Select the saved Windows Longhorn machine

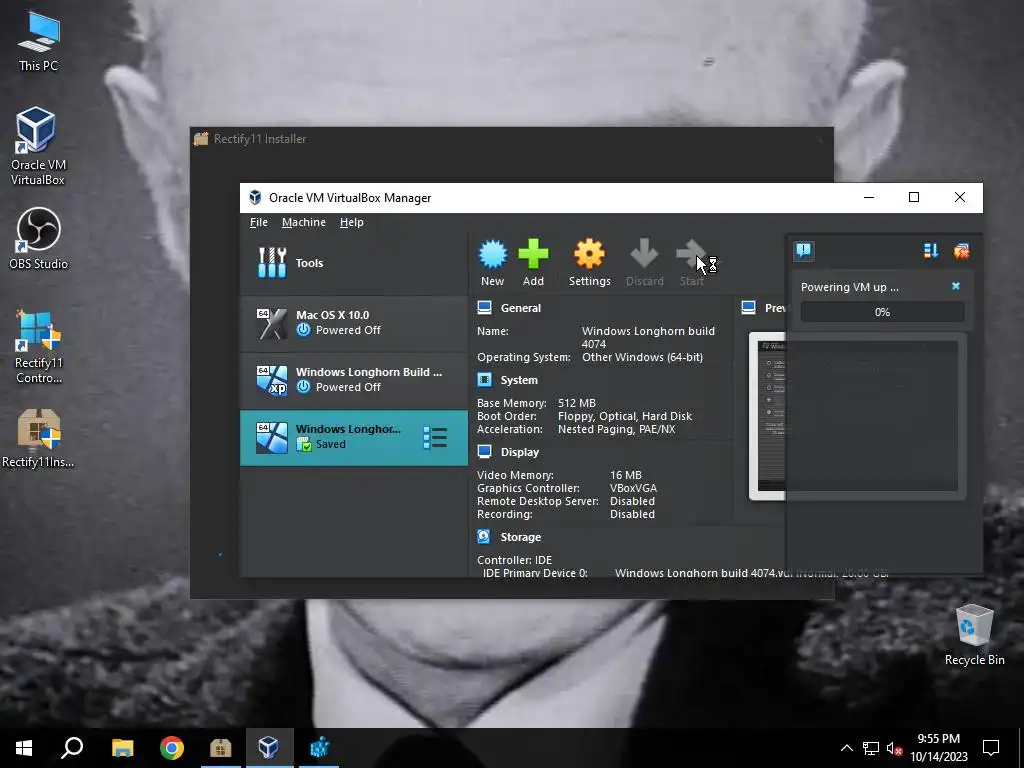[354, 438]
